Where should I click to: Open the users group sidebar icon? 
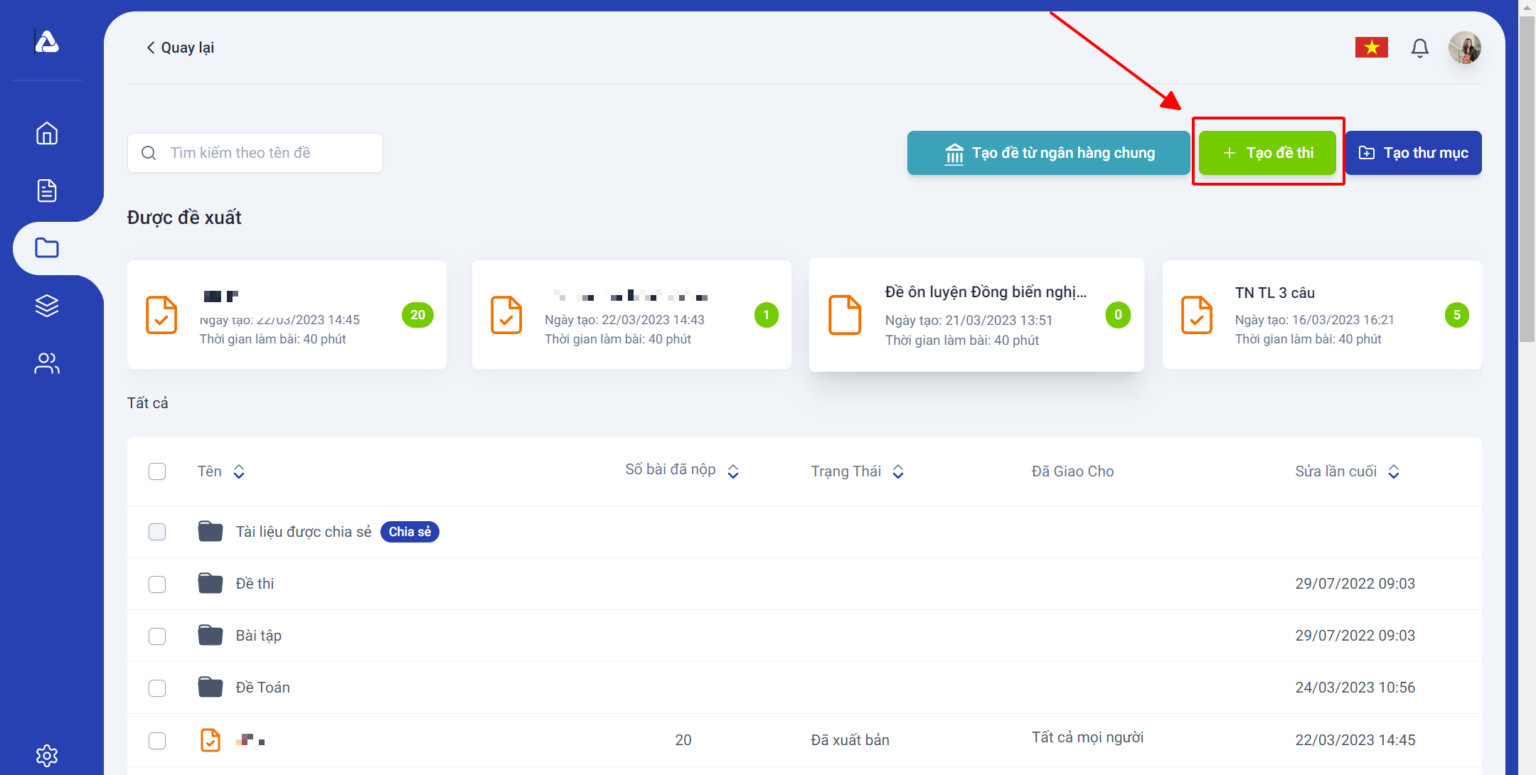pos(47,363)
